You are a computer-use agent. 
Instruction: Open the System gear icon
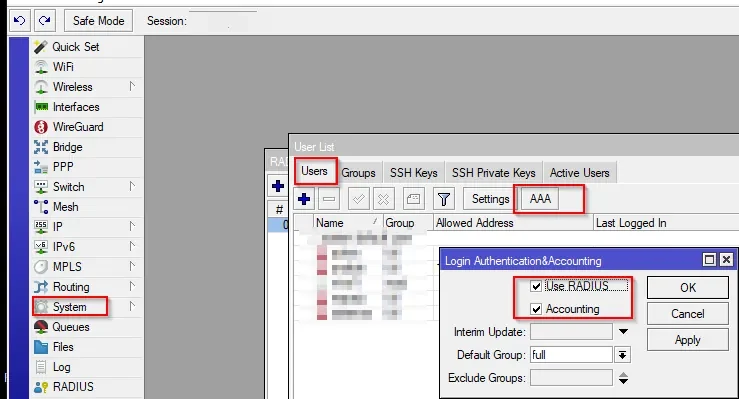click(41, 307)
